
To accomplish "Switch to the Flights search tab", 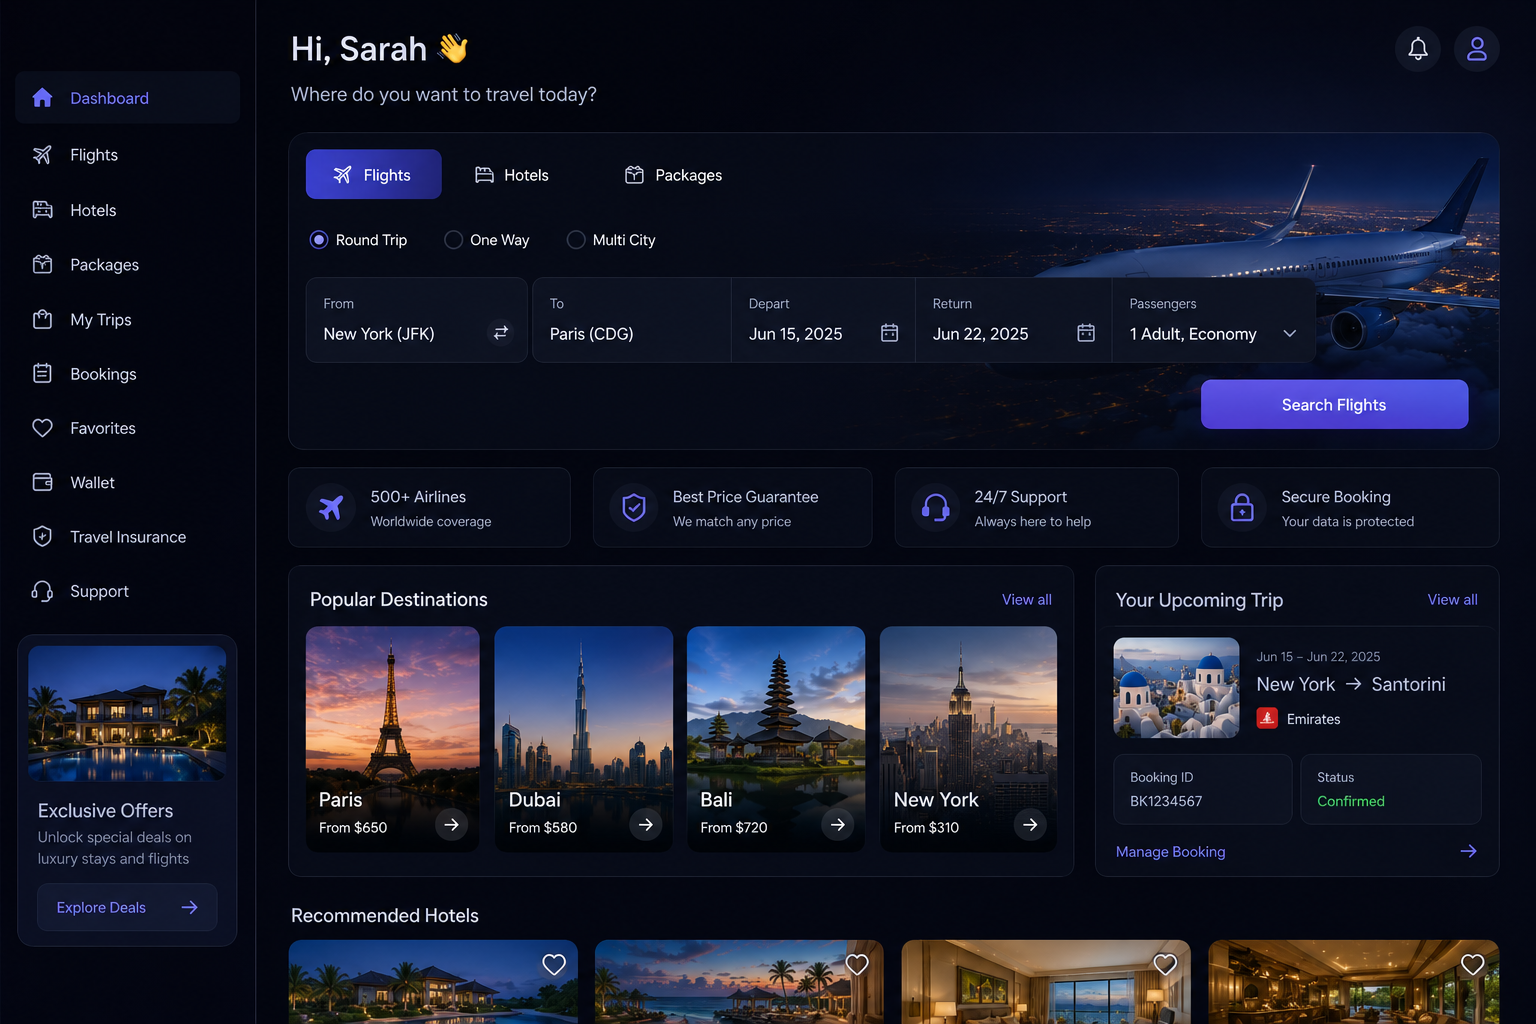I will coord(374,175).
